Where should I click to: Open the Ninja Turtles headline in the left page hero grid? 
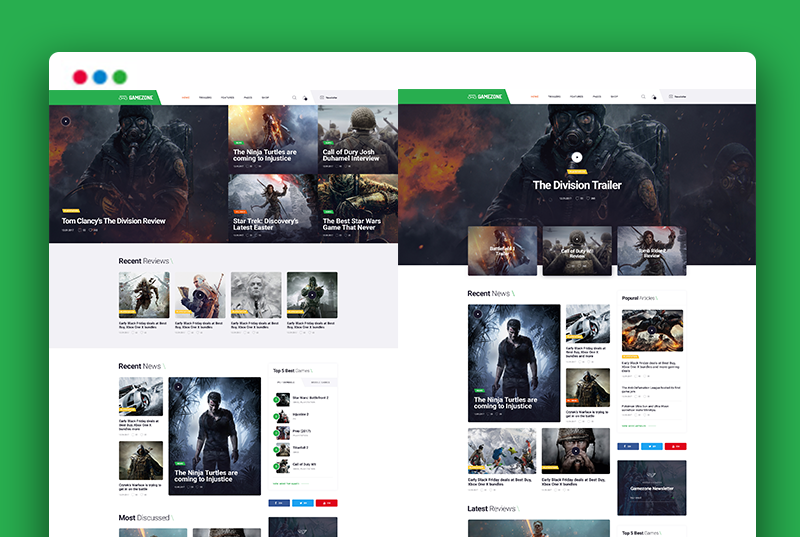coord(264,155)
